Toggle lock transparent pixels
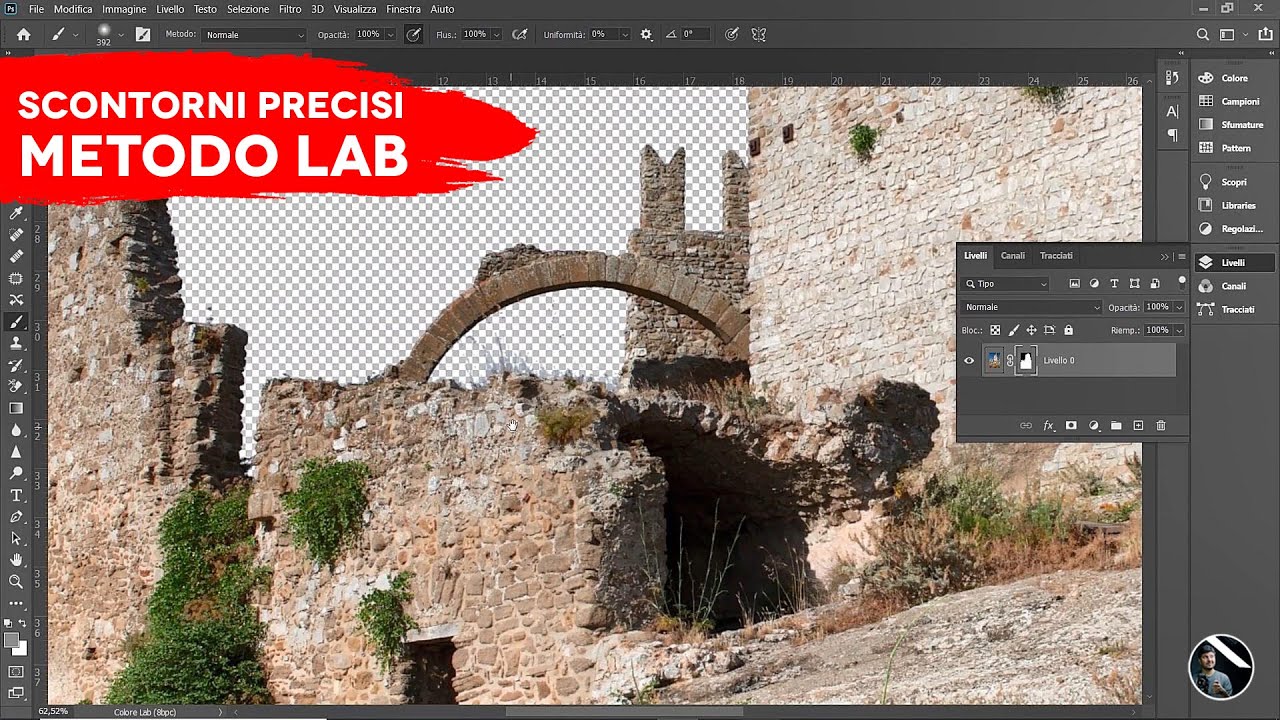This screenshot has width=1280, height=720. click(995, 330)
